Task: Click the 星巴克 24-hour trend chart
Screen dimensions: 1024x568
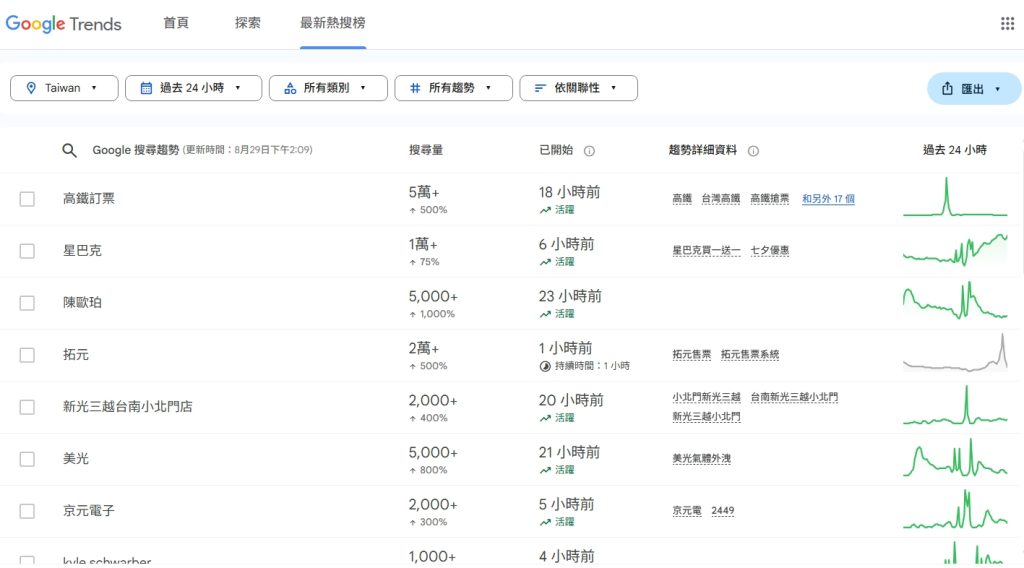Action: click(x=955, y=249)
